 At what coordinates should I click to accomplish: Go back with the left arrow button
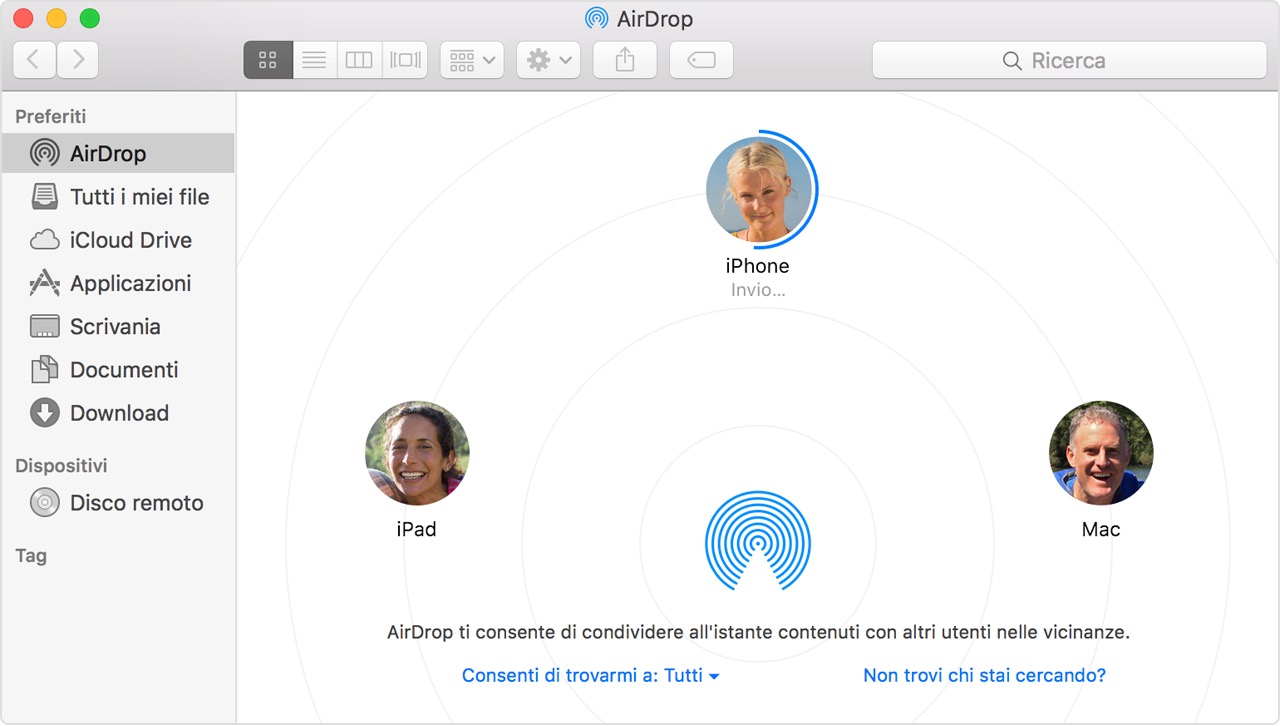point(34,60)
